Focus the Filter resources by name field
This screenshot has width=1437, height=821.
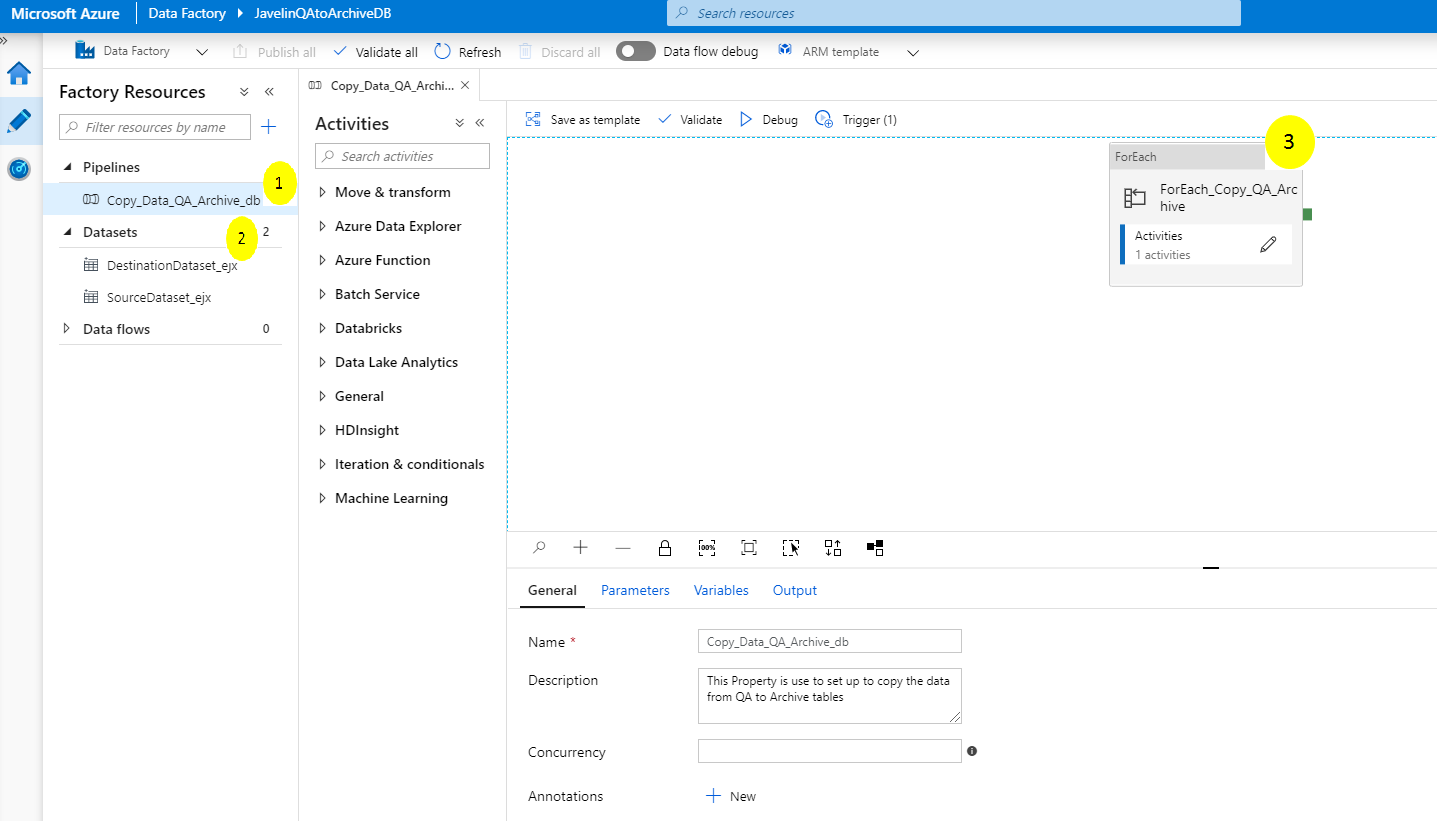pos(155,127)
